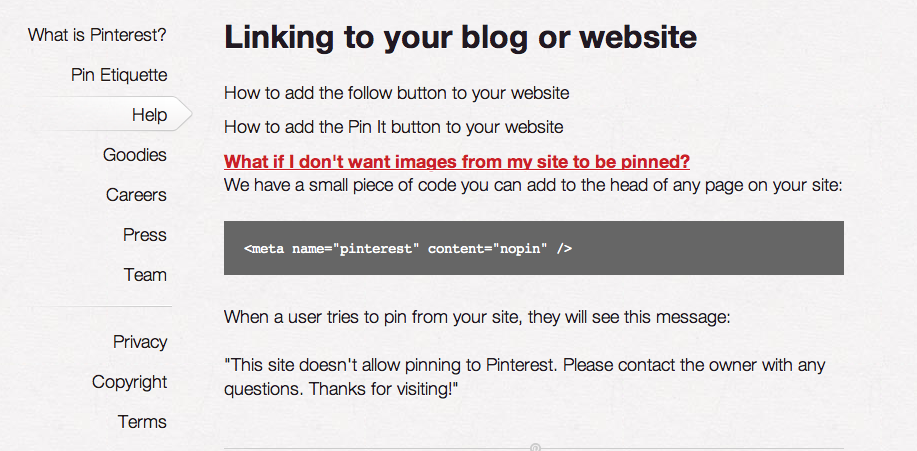Open the What is Pinterest? page
Screen dimensions: 917x451
point(97,35)
